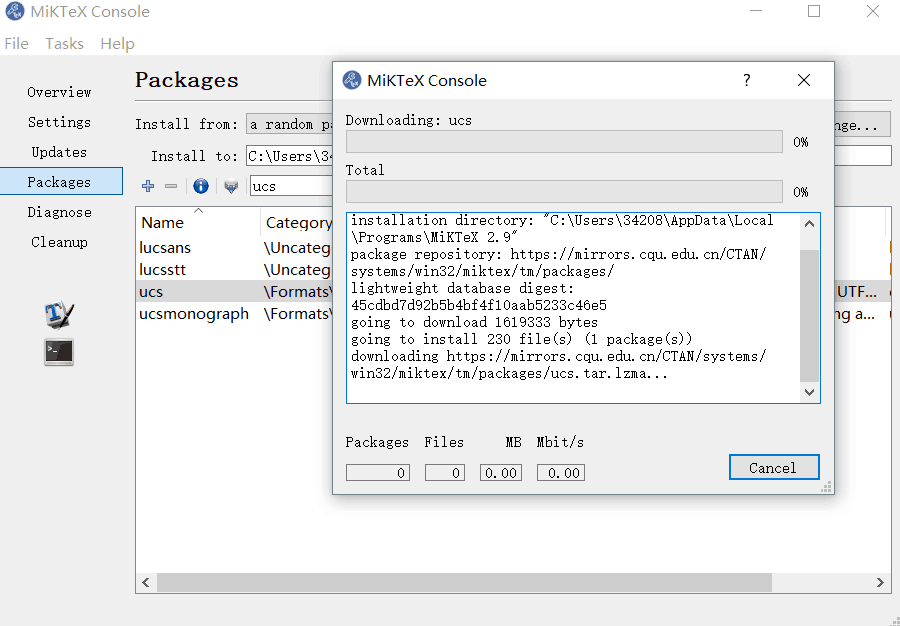
Task: Switch to the Updates section
Action: 58,152
